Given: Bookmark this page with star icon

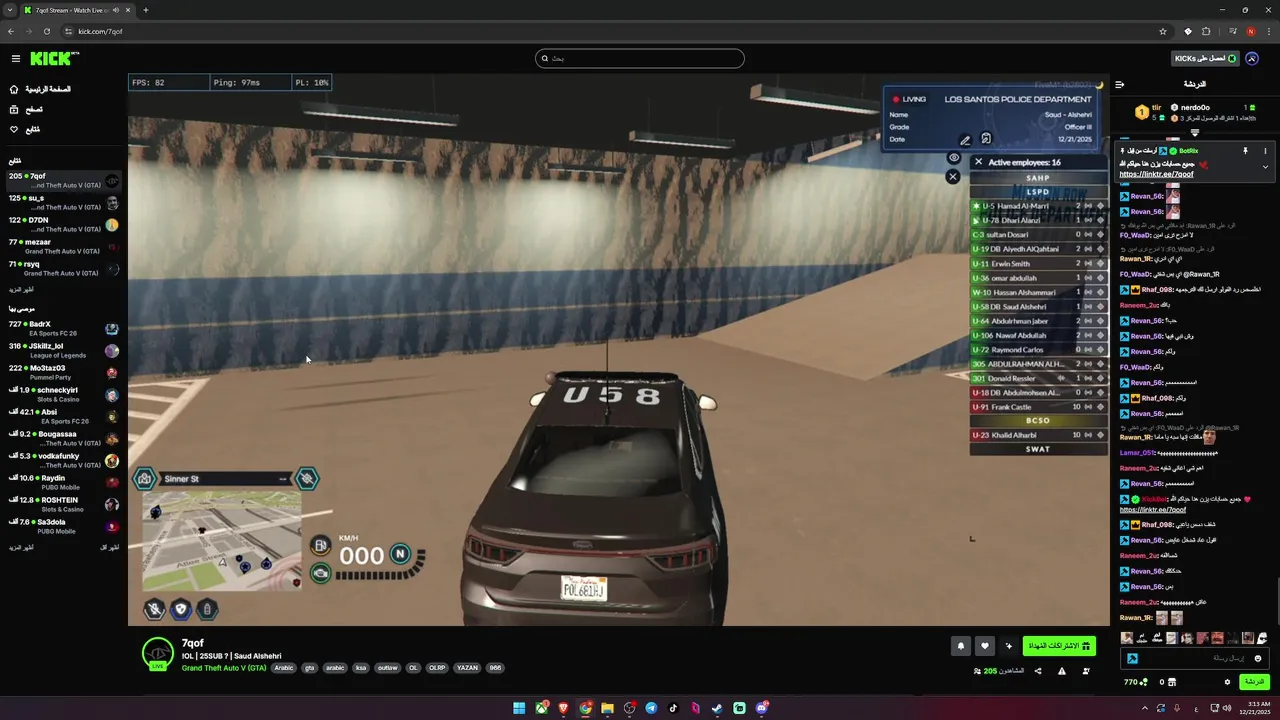Looking at the screenshot, I should [1163, 31].
